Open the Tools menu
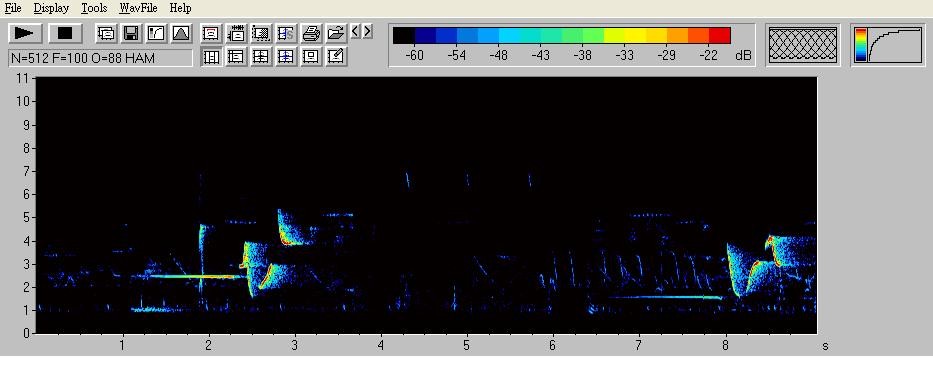933x384 pixels. click(x=94, y=8)
